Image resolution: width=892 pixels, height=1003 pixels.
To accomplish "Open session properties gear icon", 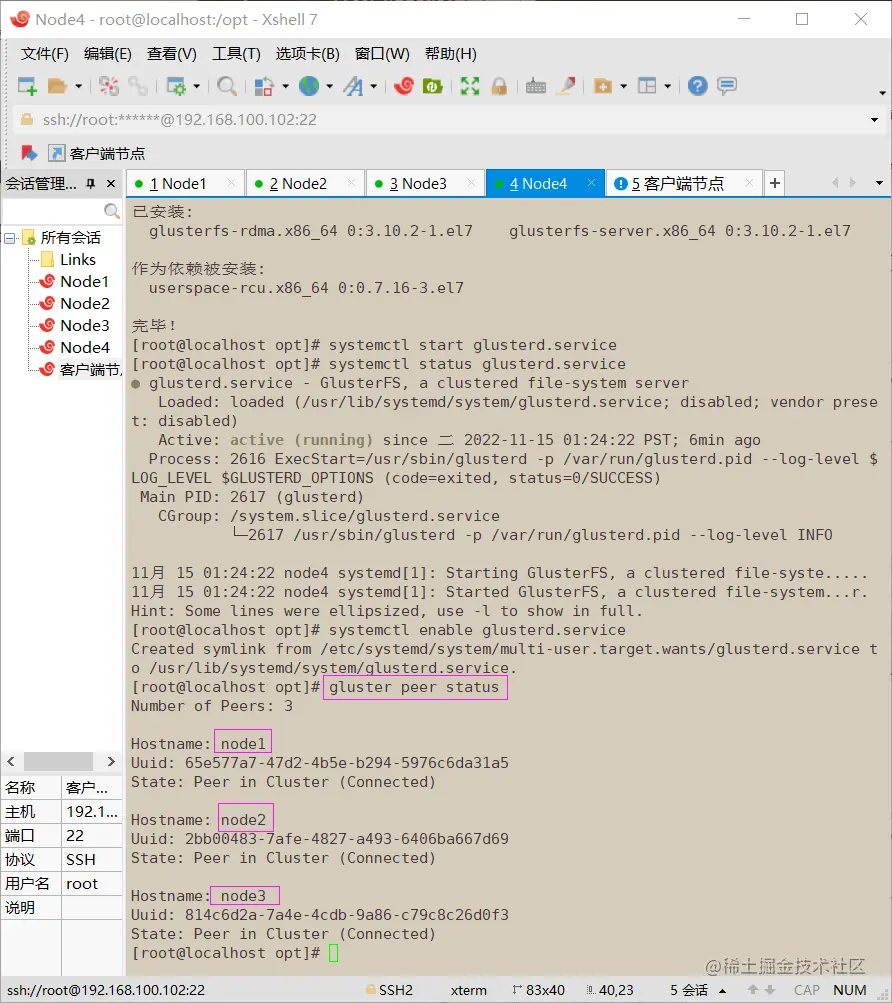I will [176, 86].
